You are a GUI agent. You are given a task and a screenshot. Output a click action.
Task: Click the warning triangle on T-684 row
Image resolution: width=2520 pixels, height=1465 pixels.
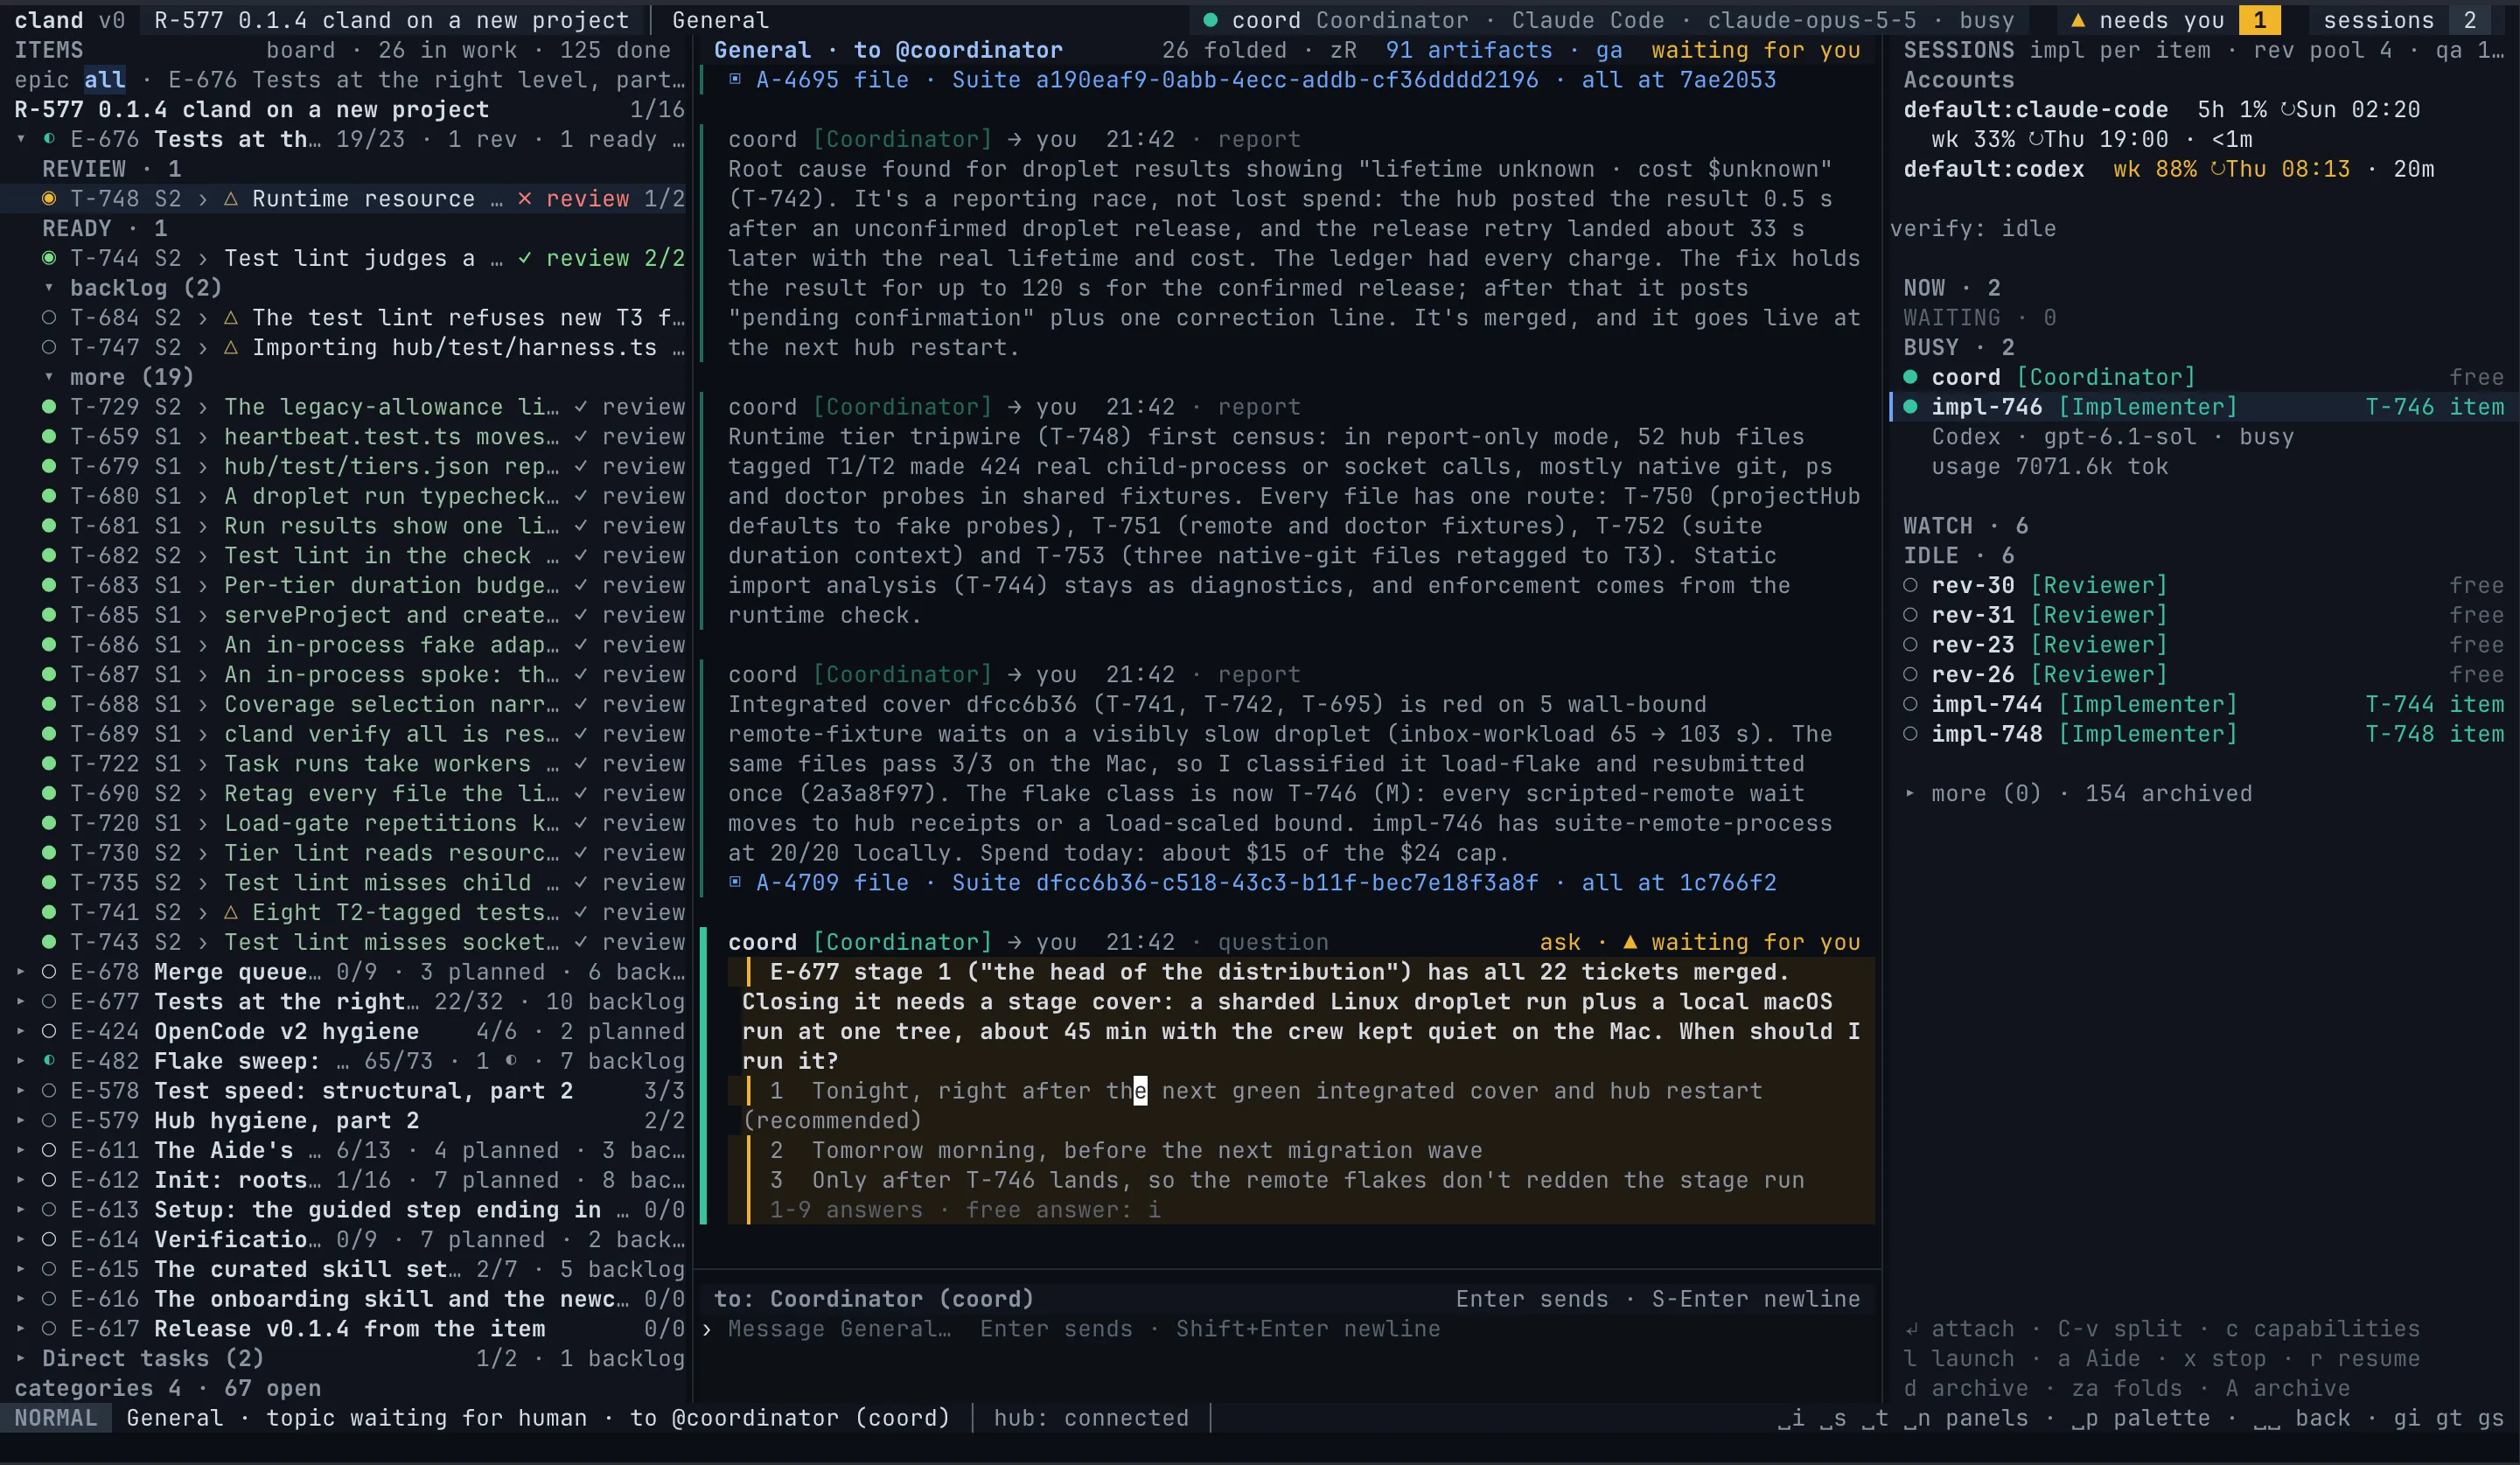231,318
